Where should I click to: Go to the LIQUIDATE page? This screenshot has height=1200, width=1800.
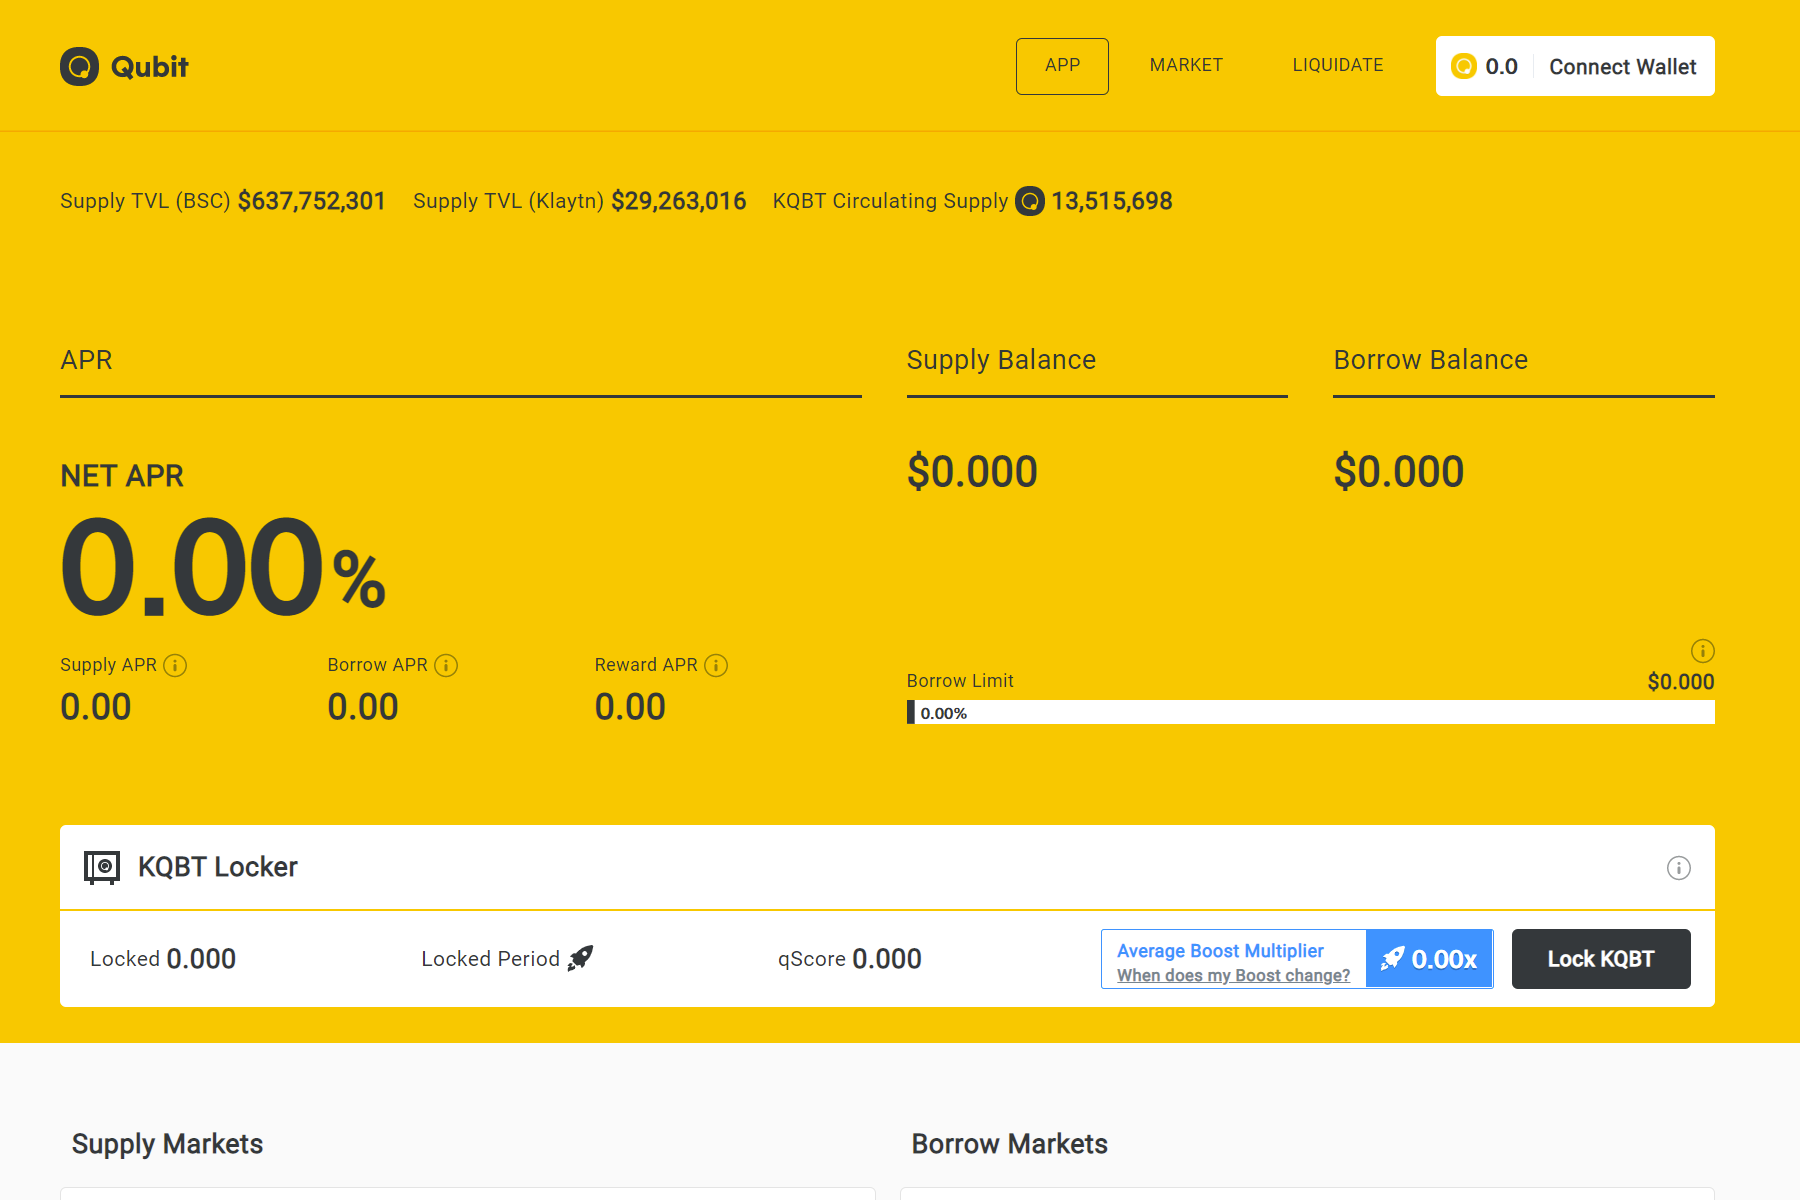1337,66
